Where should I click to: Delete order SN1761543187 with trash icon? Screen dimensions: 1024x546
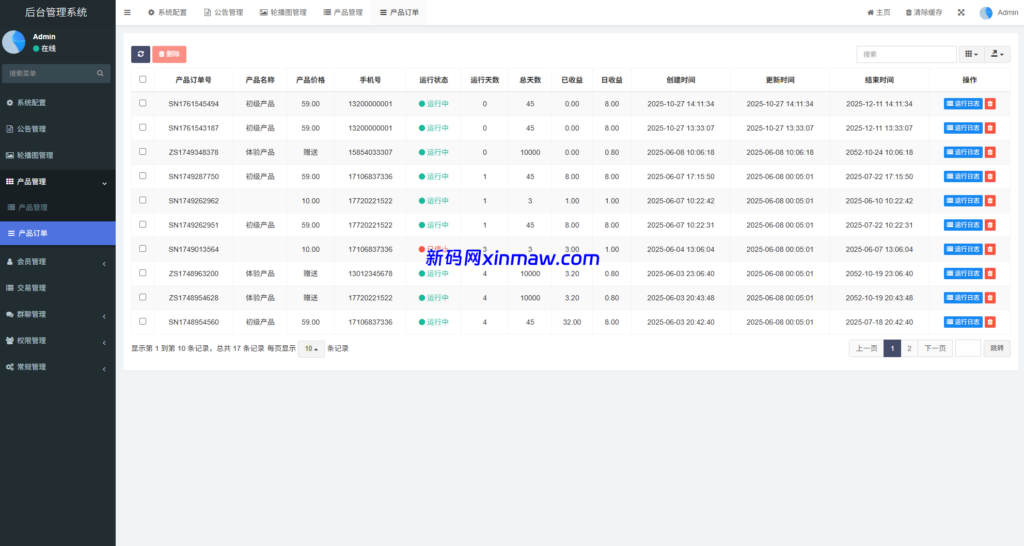click(990, 128)
